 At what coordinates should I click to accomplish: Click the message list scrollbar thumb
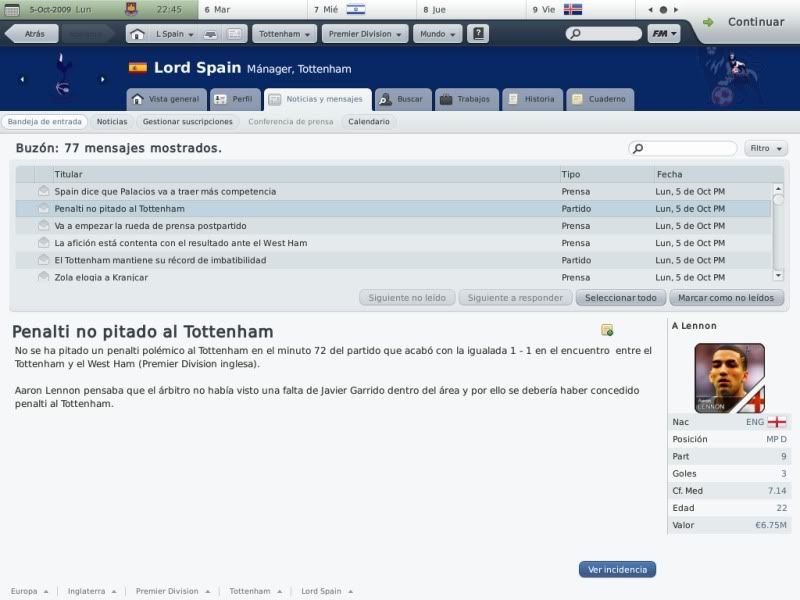(x=778, y=200)
